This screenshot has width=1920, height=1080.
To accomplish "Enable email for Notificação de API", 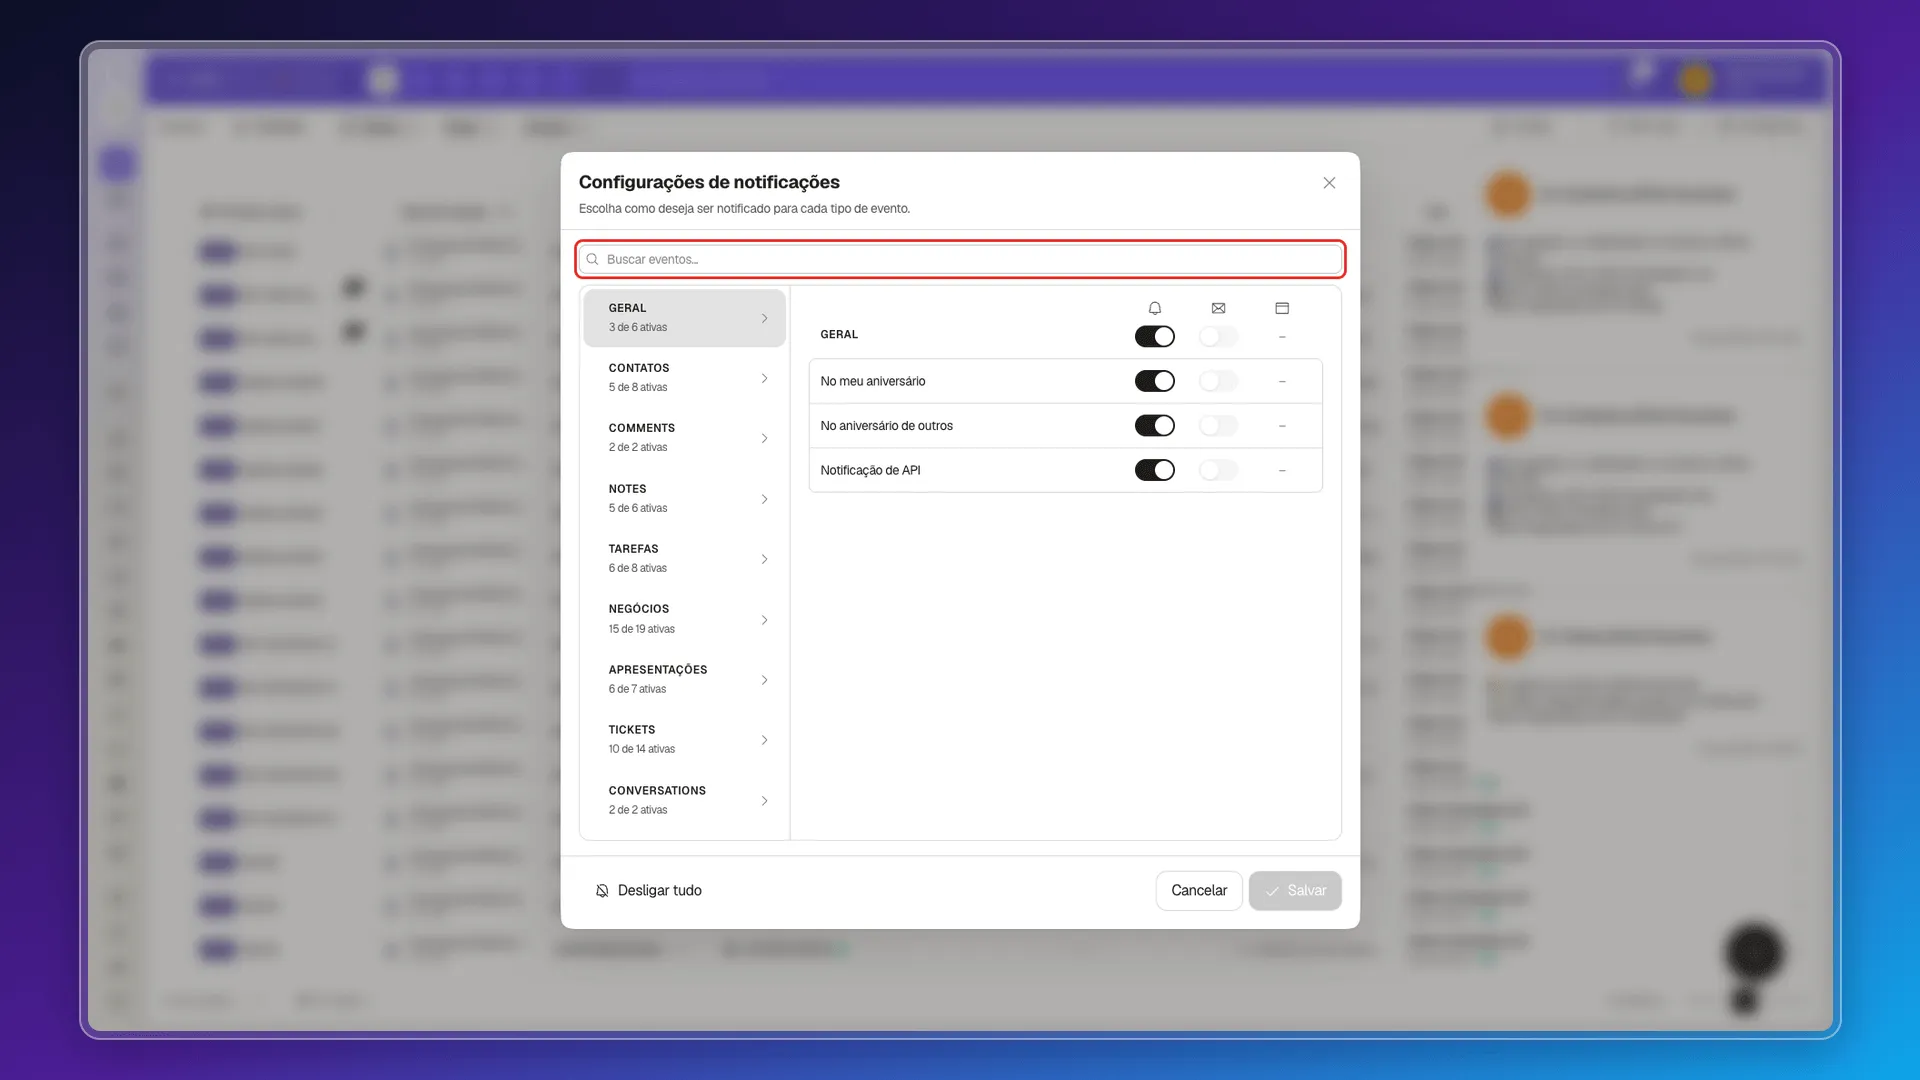I will pyautogui.click(x=1218, y=470).
